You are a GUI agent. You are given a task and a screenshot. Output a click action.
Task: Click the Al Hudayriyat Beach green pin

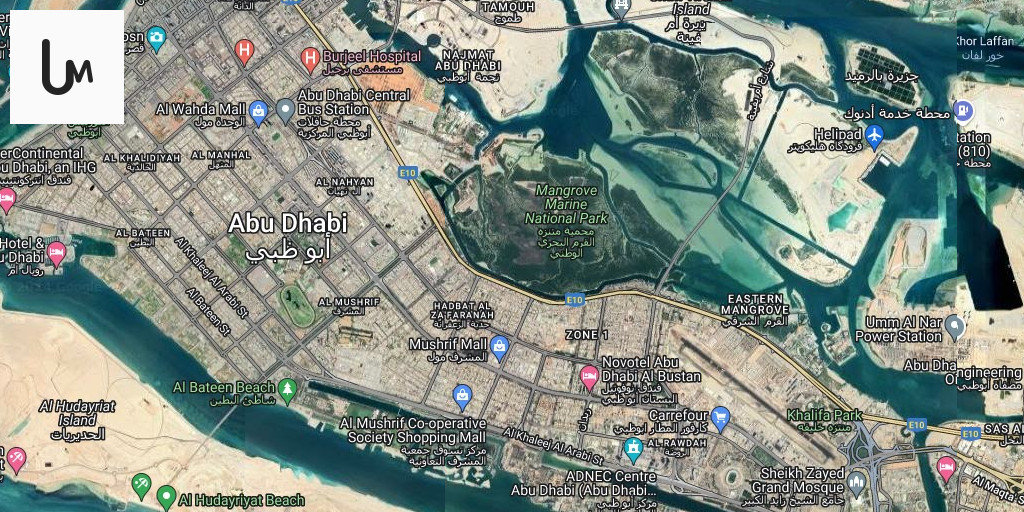(x=166, y=498)
